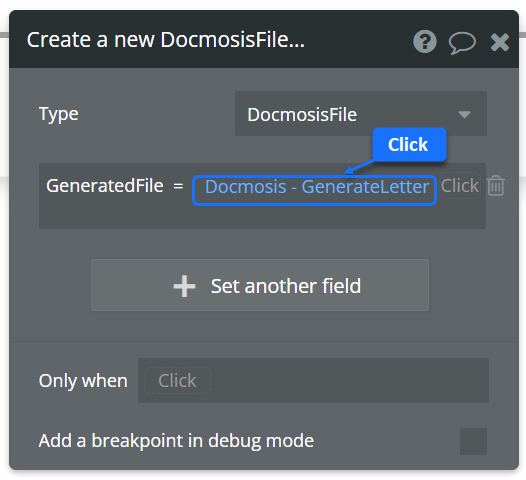Open the Type dropdown showing DocmosisFile
The height and width of the screenshot is (480, 526).
pyautogui.click(x=361, y=113)
